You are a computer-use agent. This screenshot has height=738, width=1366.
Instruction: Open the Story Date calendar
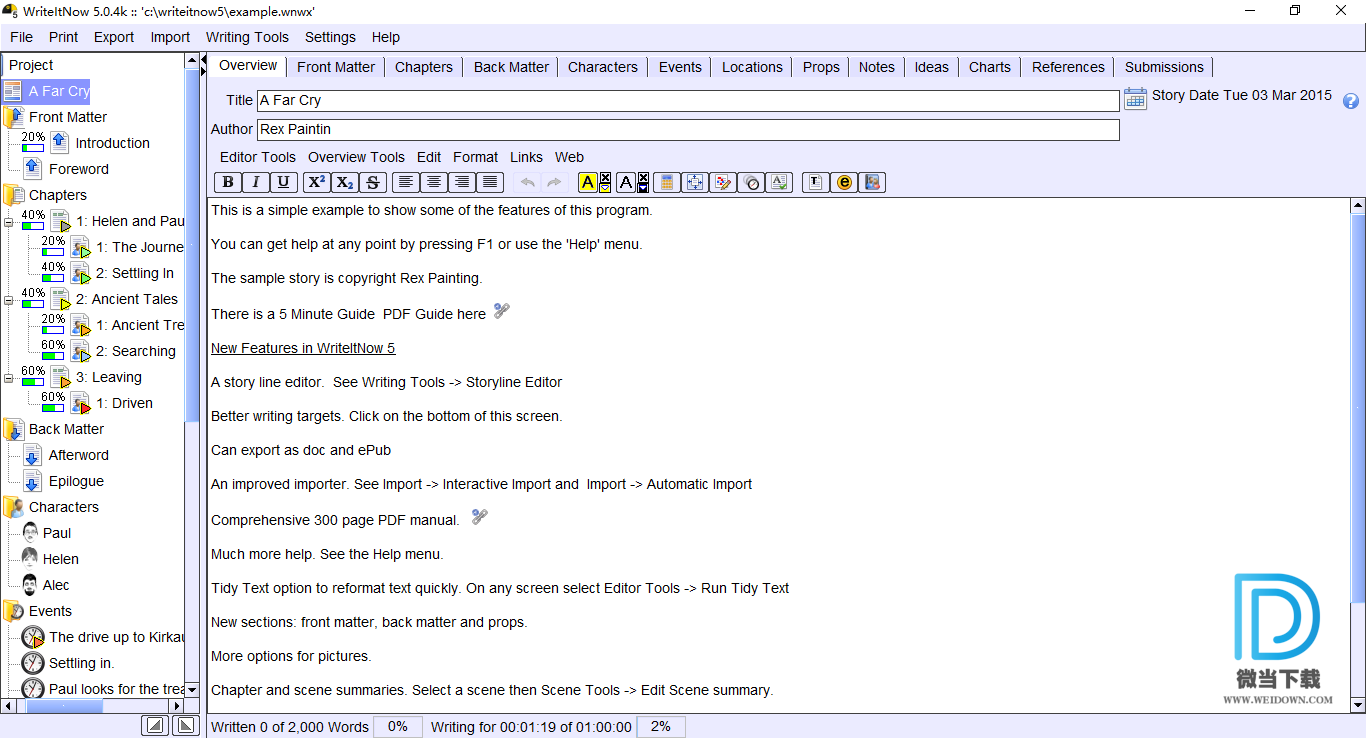click(x=1135, y=97)
